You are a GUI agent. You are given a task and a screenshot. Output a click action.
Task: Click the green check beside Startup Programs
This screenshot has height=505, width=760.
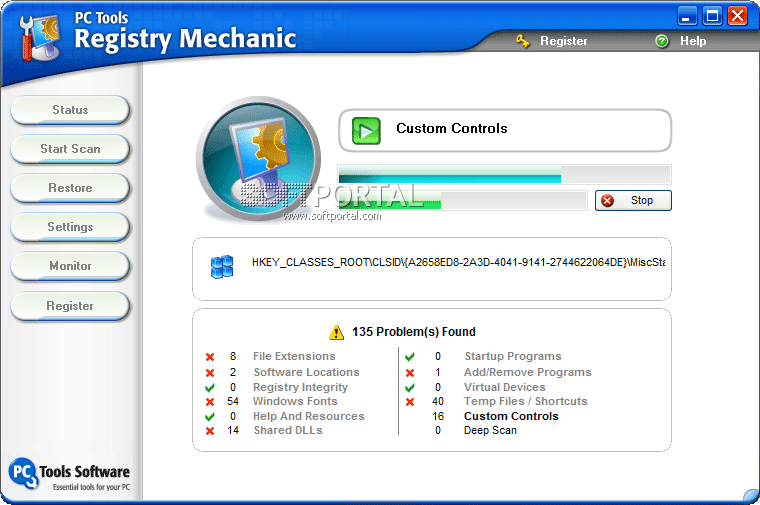click(x=410, y=357)
